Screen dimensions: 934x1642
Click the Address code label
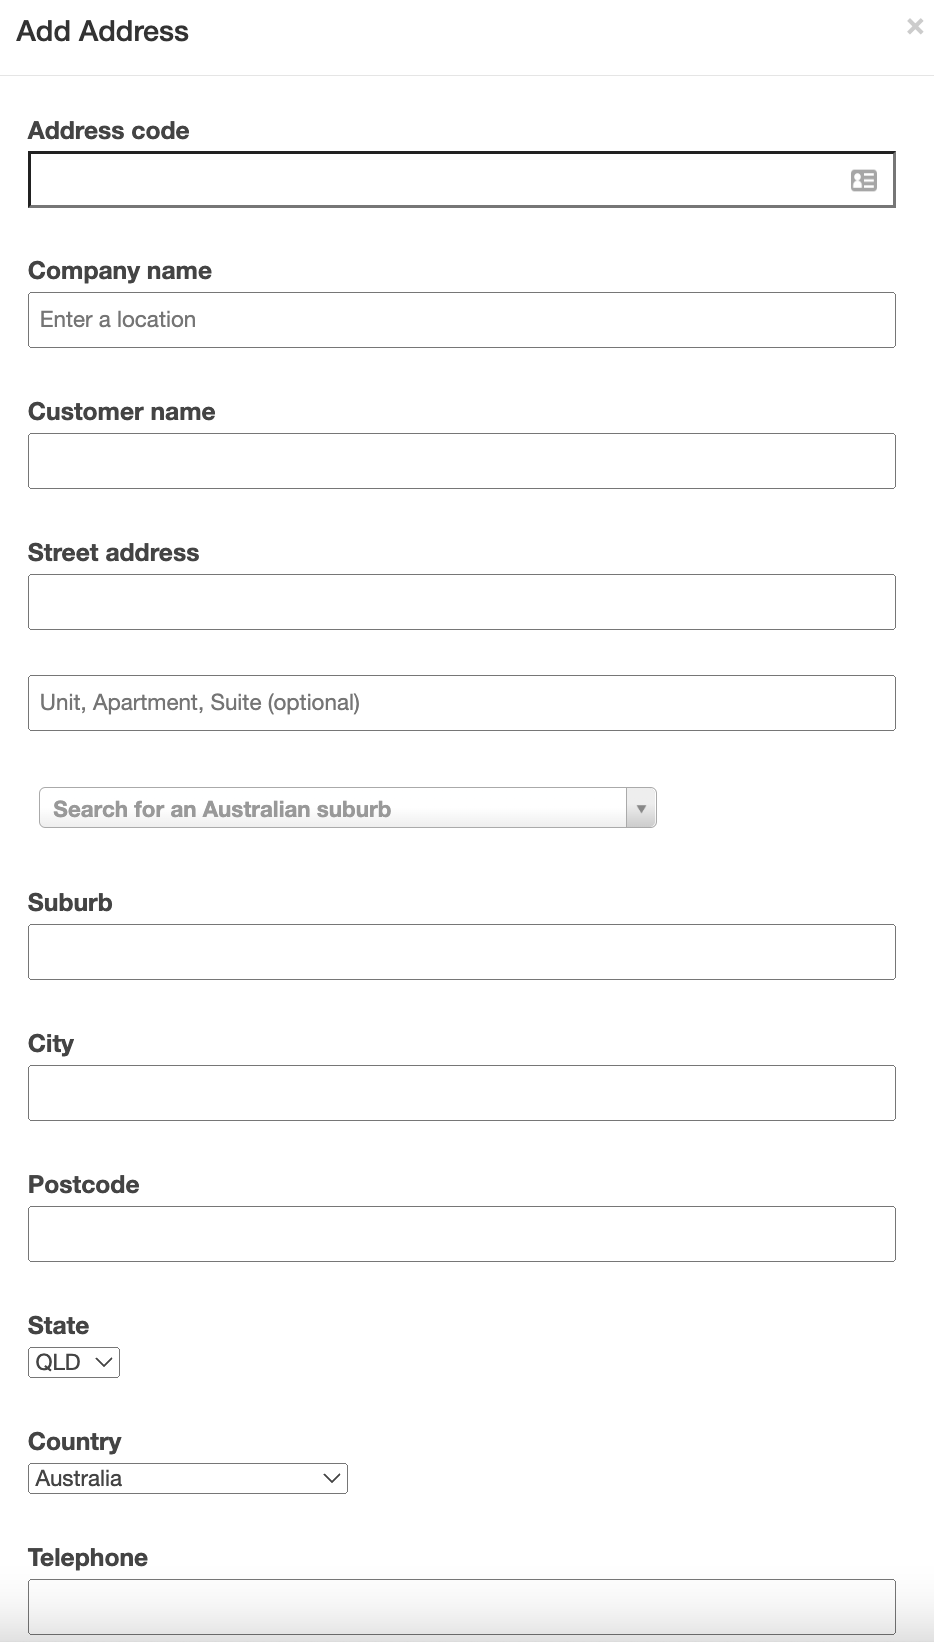(109, 130)
